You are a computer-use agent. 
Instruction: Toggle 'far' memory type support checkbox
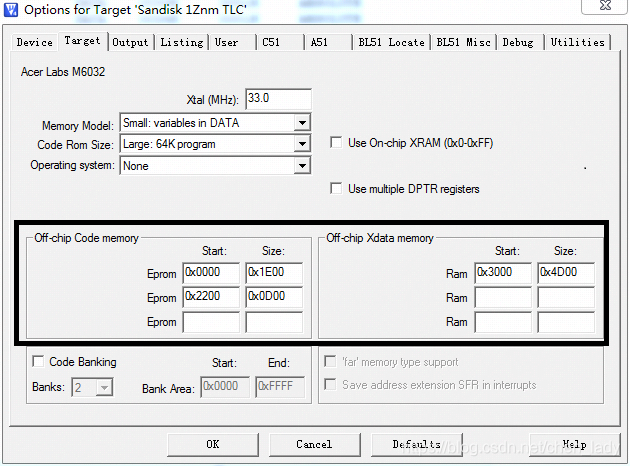pos(330,361)
